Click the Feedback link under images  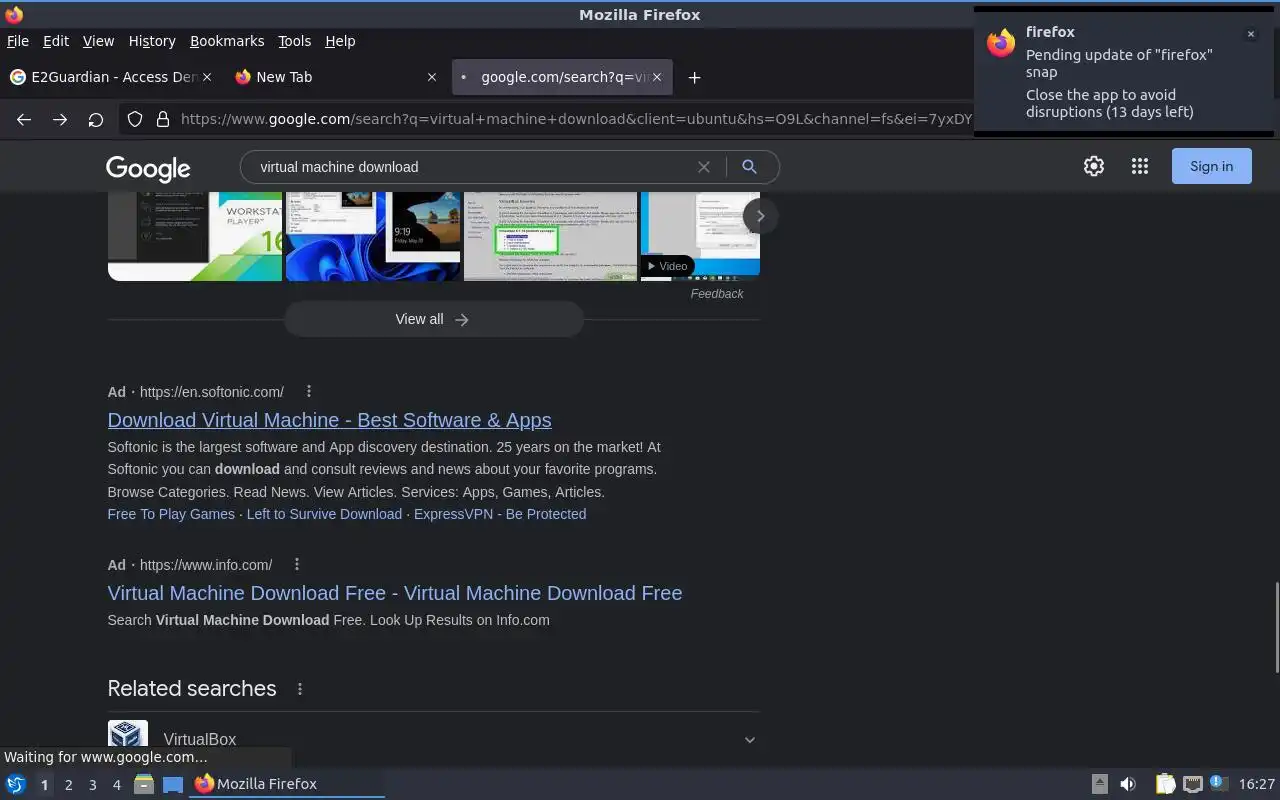pyautogui.click(x=717, y=294)
